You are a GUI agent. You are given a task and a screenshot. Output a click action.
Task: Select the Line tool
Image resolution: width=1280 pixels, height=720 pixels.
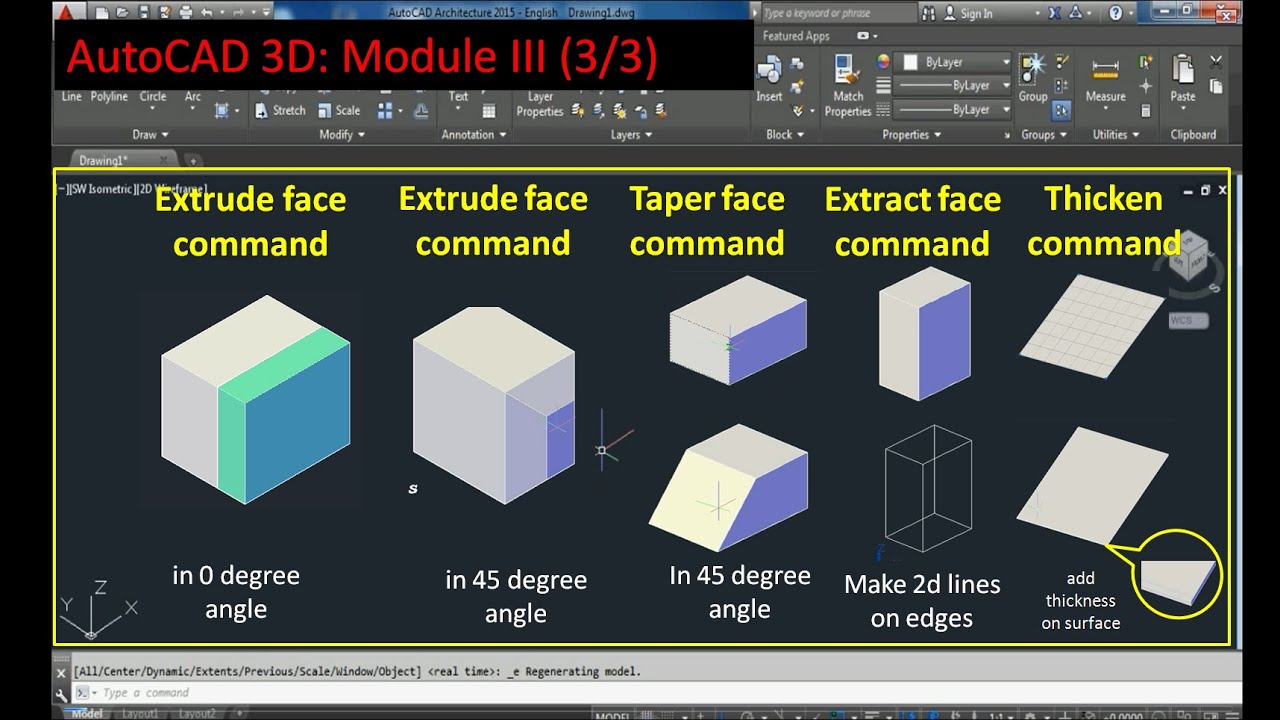[x=71, y=97]
